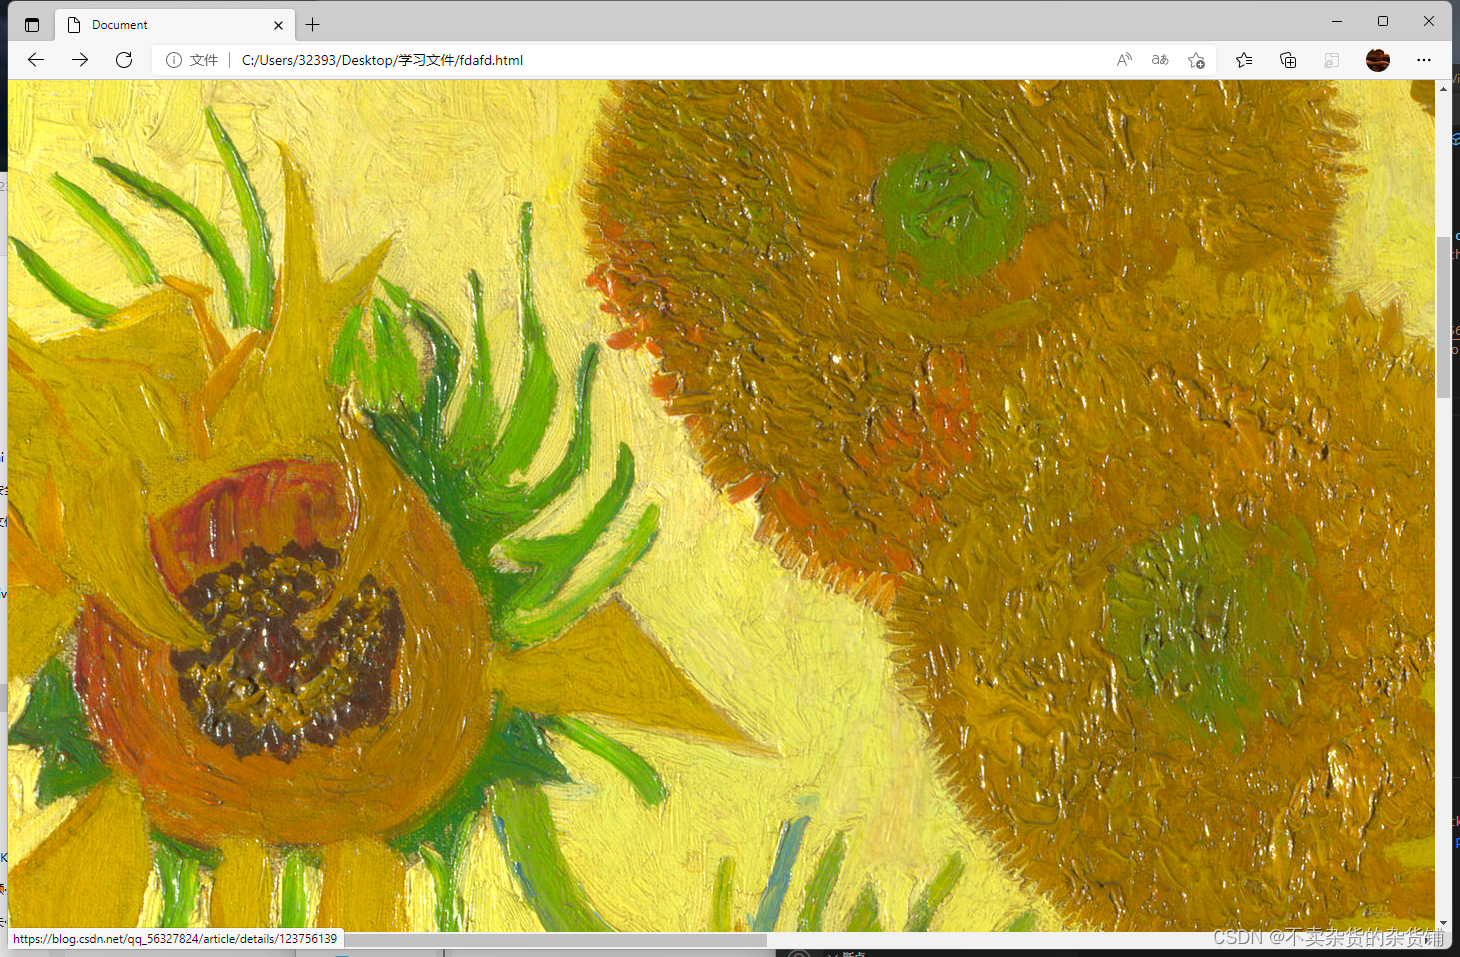Go forward to next page

click(x=80, y=60)
